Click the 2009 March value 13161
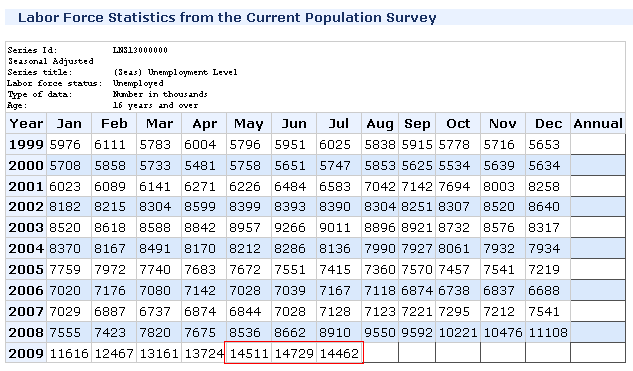The width and height of the screenshot is (633, 371). (x=159, y=353)
